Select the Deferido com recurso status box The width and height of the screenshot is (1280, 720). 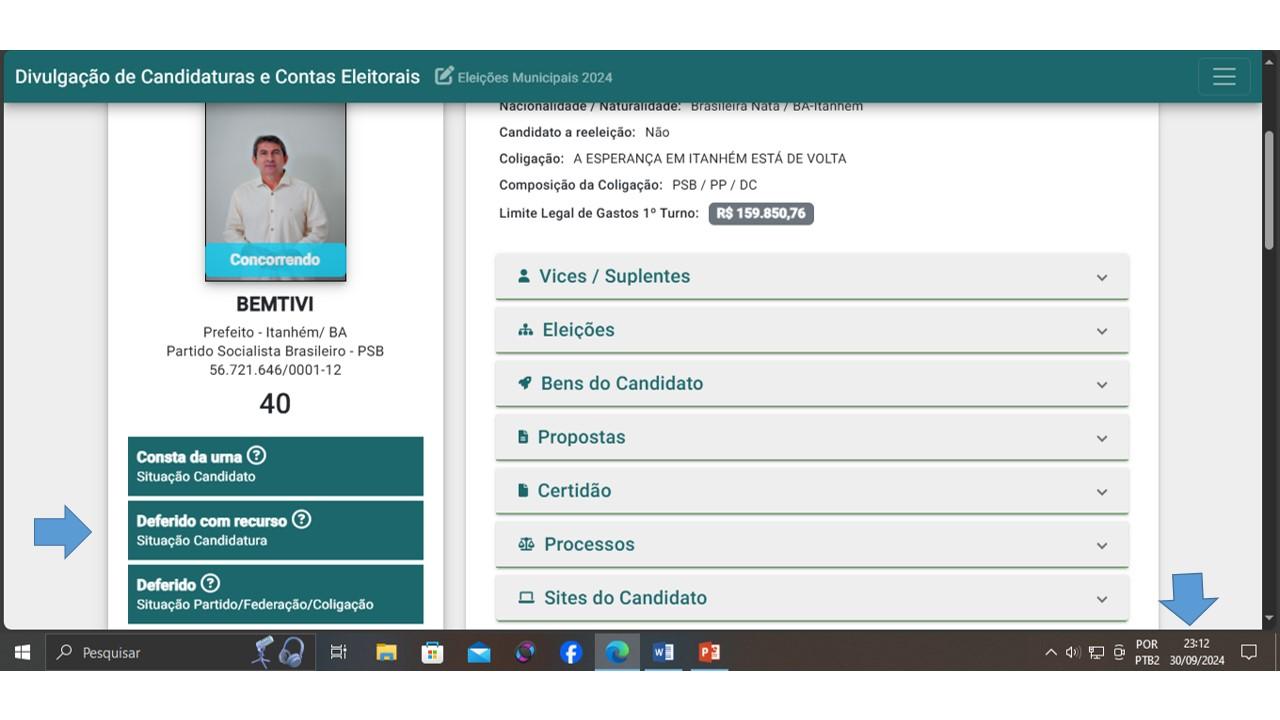(275, 530)
